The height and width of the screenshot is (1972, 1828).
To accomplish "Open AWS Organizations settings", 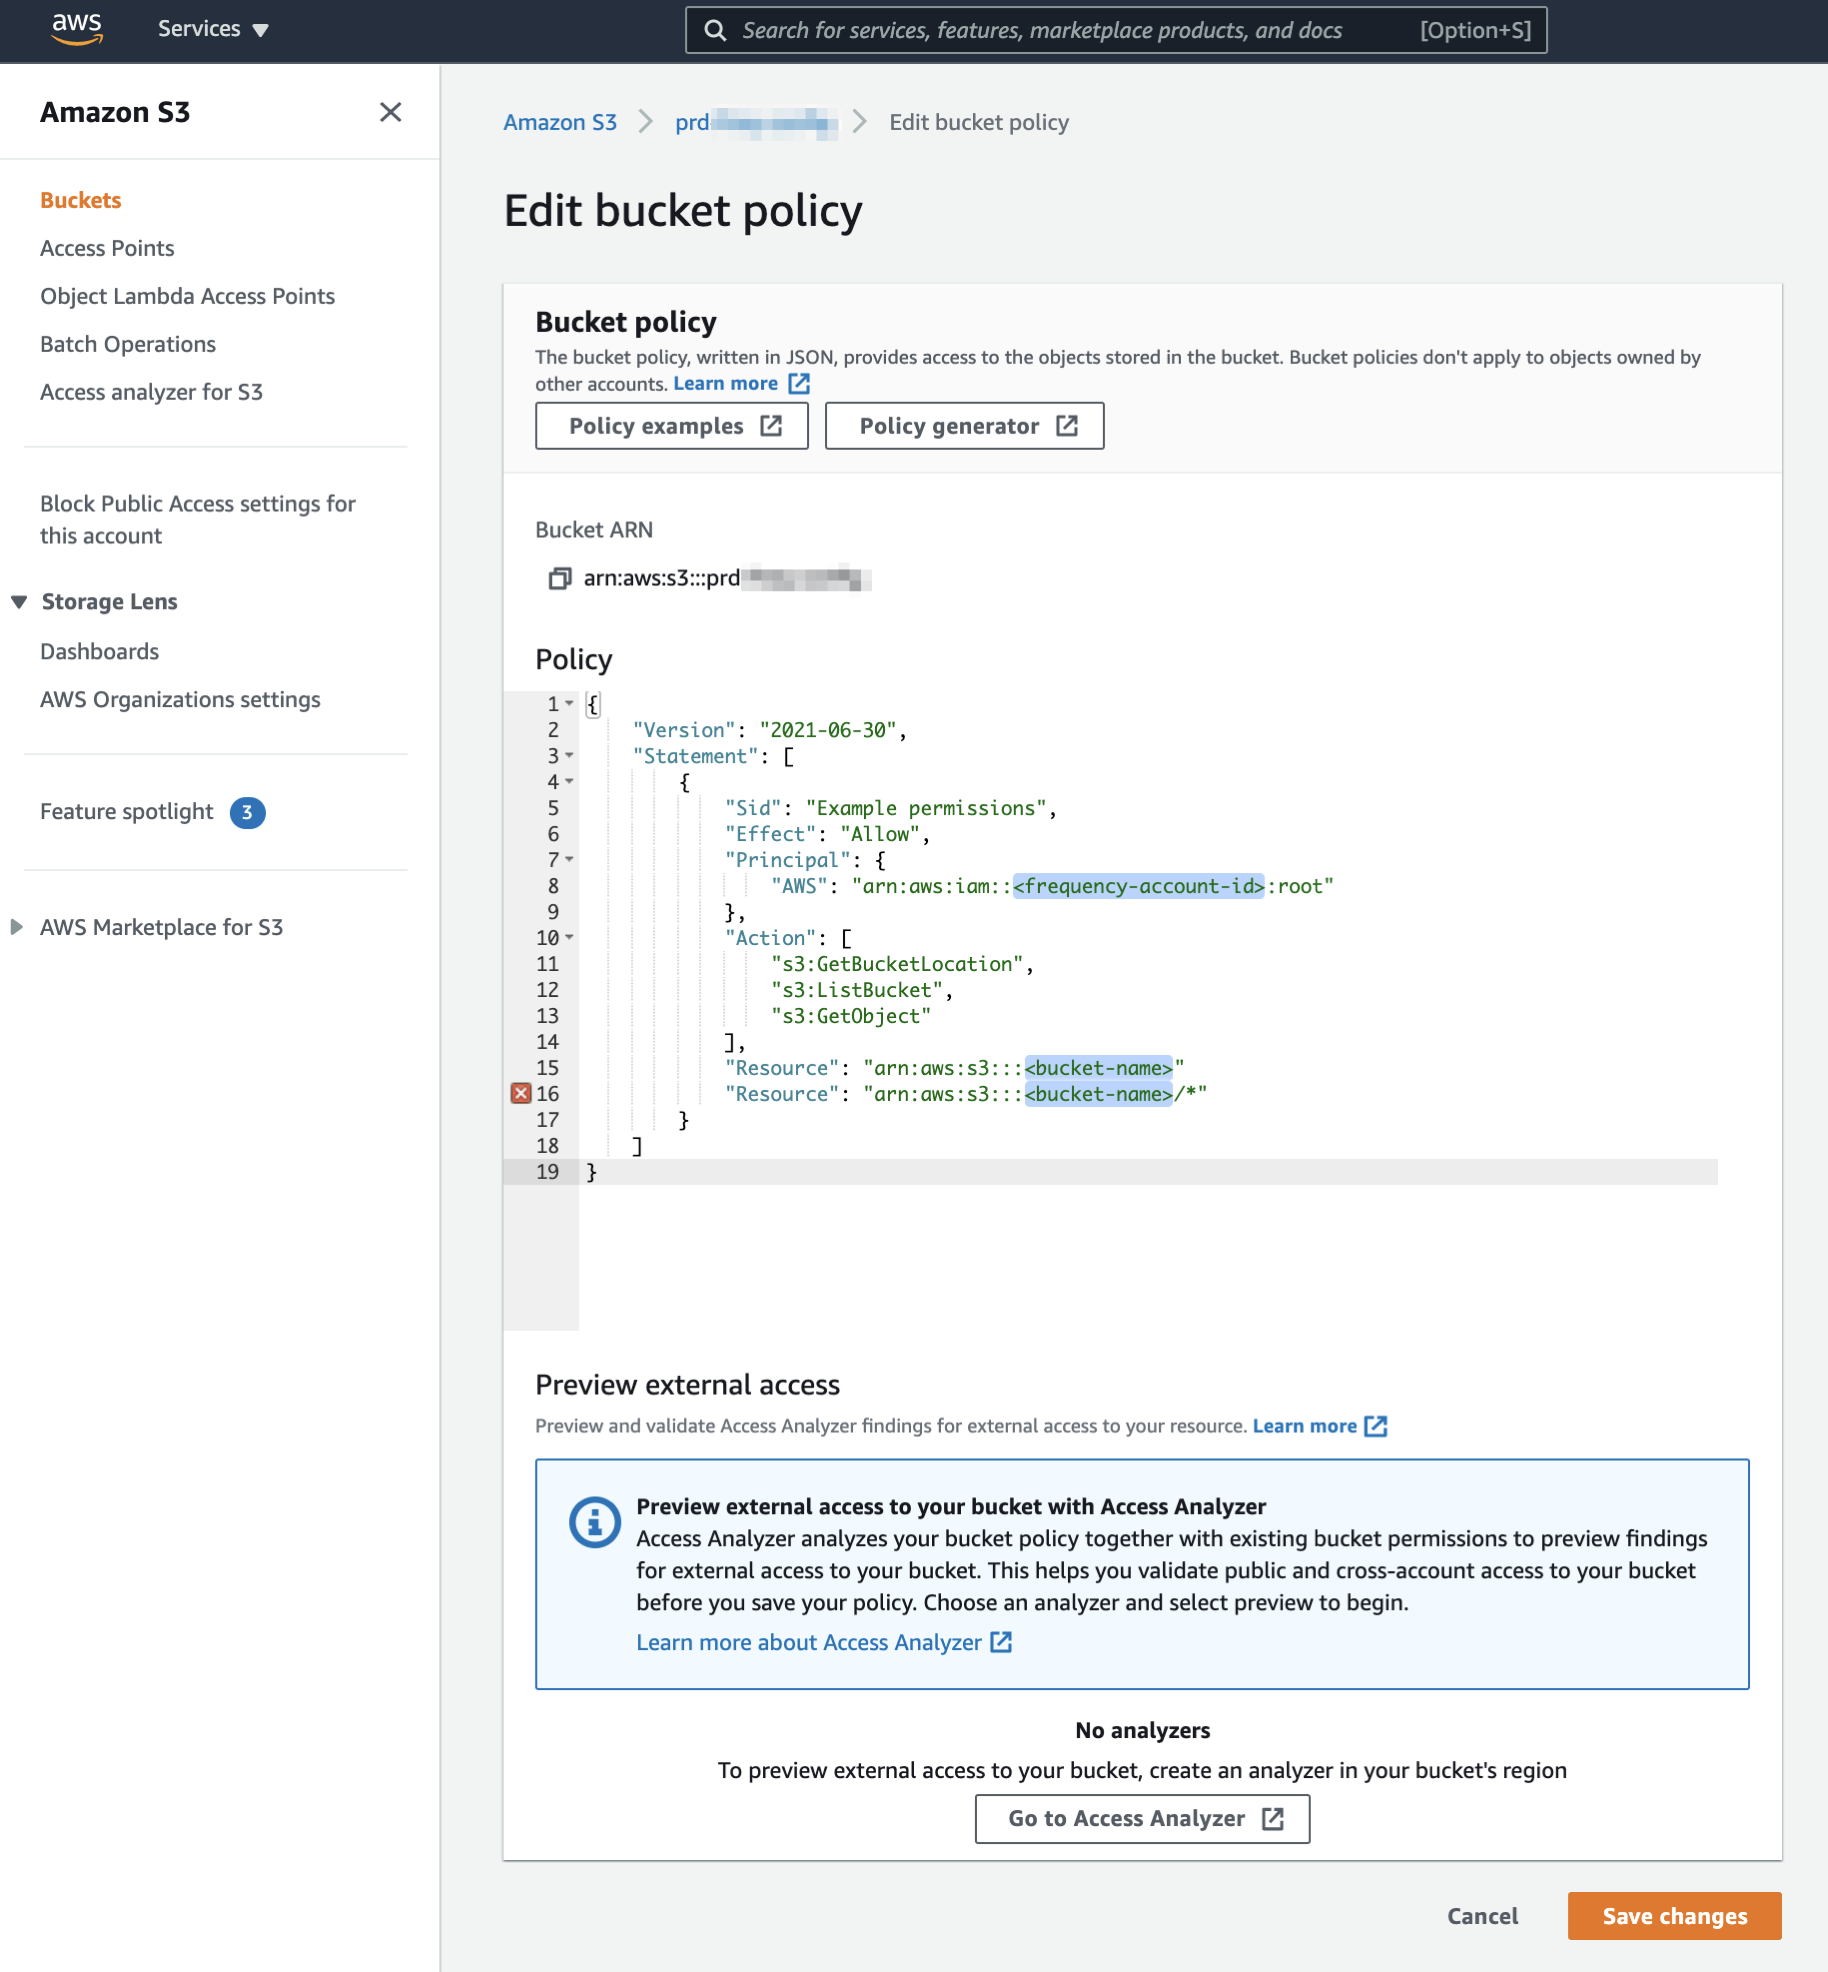I will pyautogui.click(x=180, y=699).
